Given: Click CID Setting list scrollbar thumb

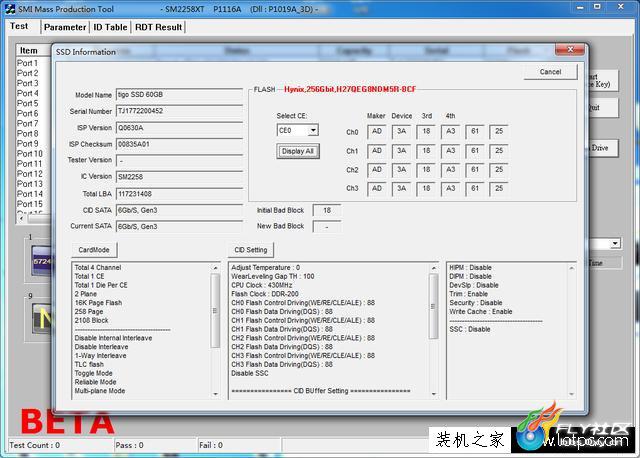Looking at the screenshot, I should (x=433, y=306).
